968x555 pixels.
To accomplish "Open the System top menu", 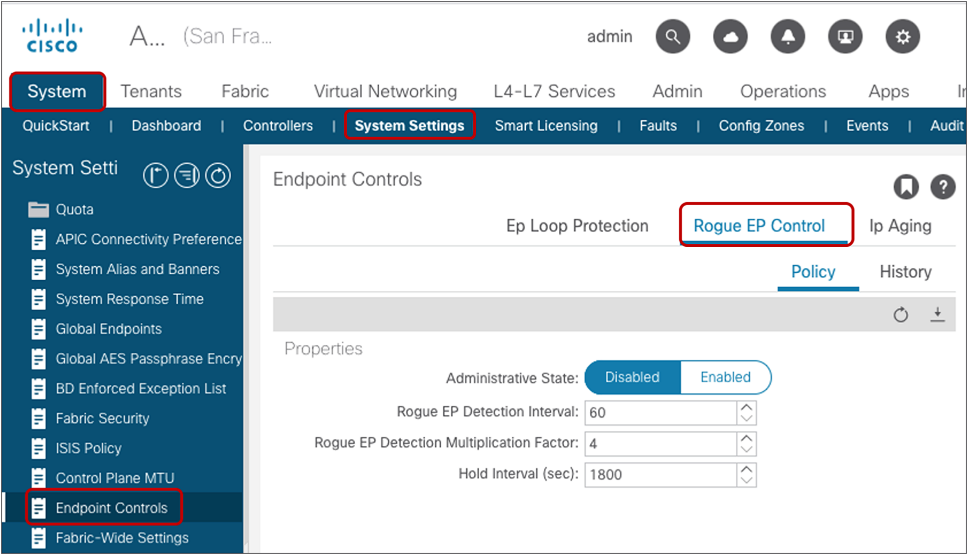I will (57, 91).
